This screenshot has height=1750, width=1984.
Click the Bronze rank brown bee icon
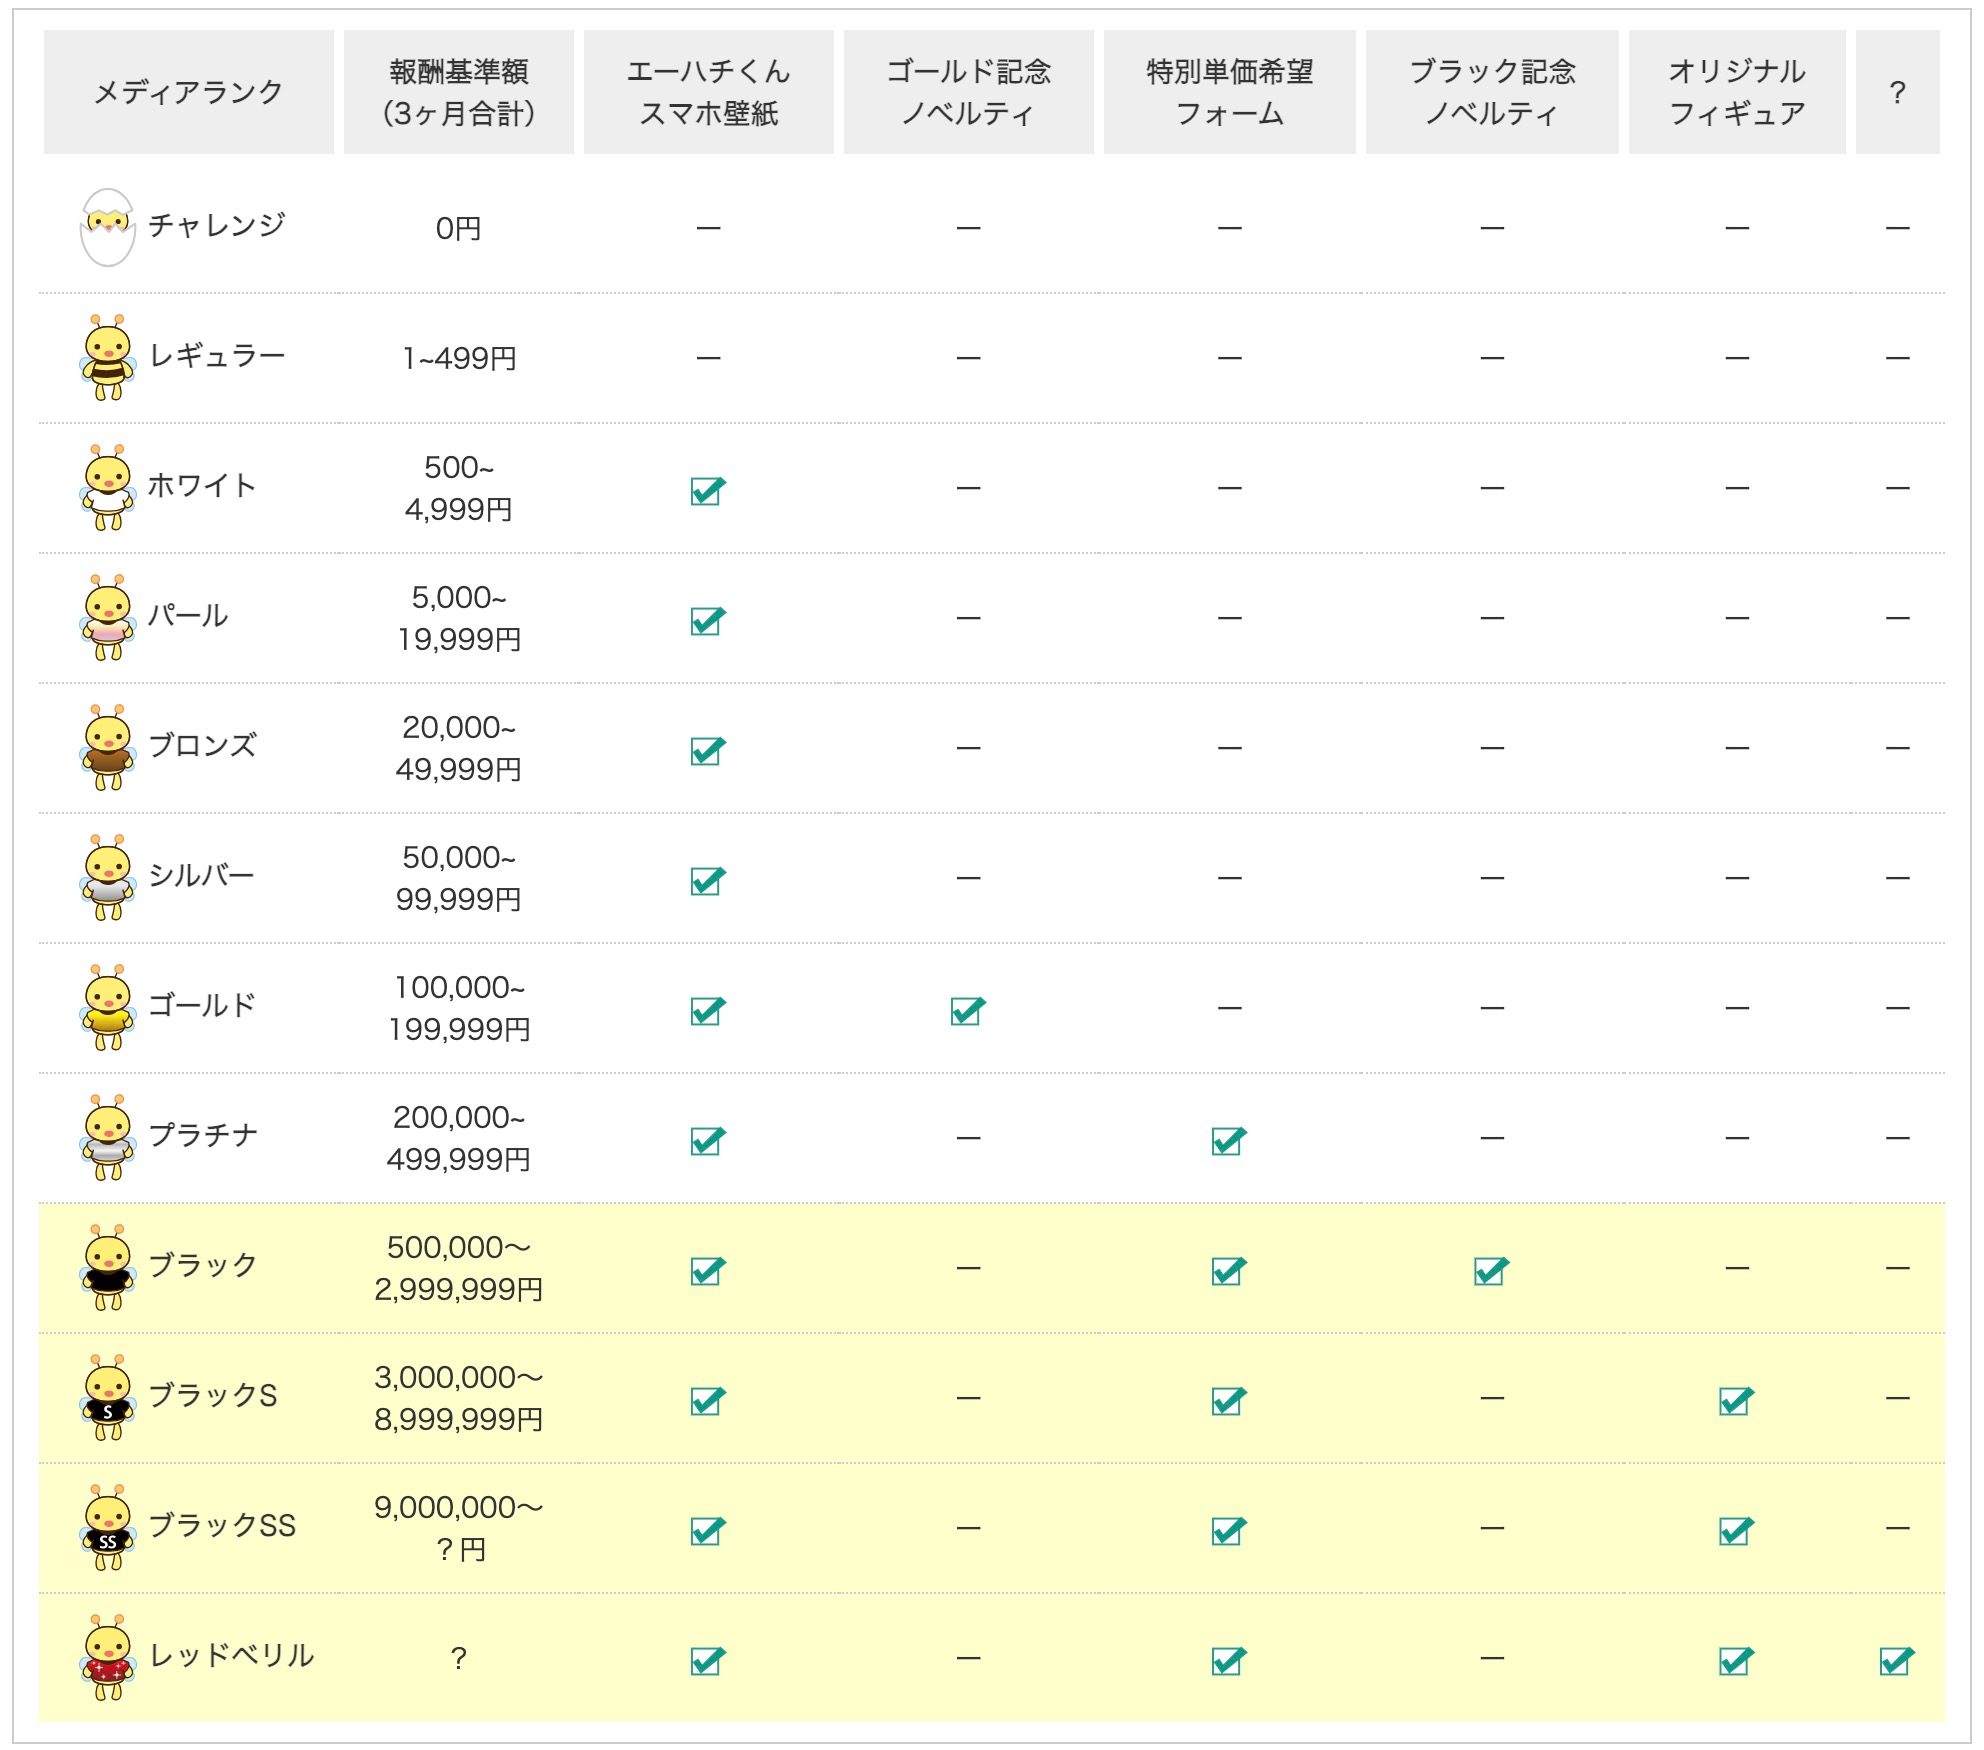click(x=107, y=747)
